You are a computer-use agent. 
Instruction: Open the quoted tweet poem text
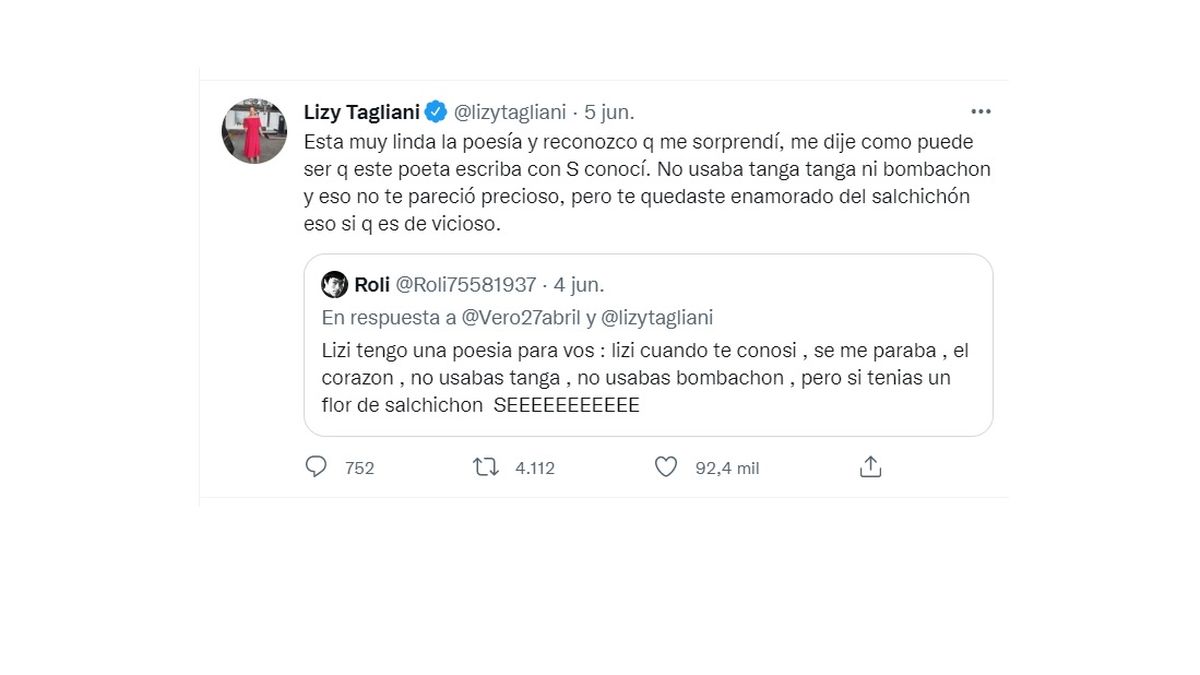645,379
